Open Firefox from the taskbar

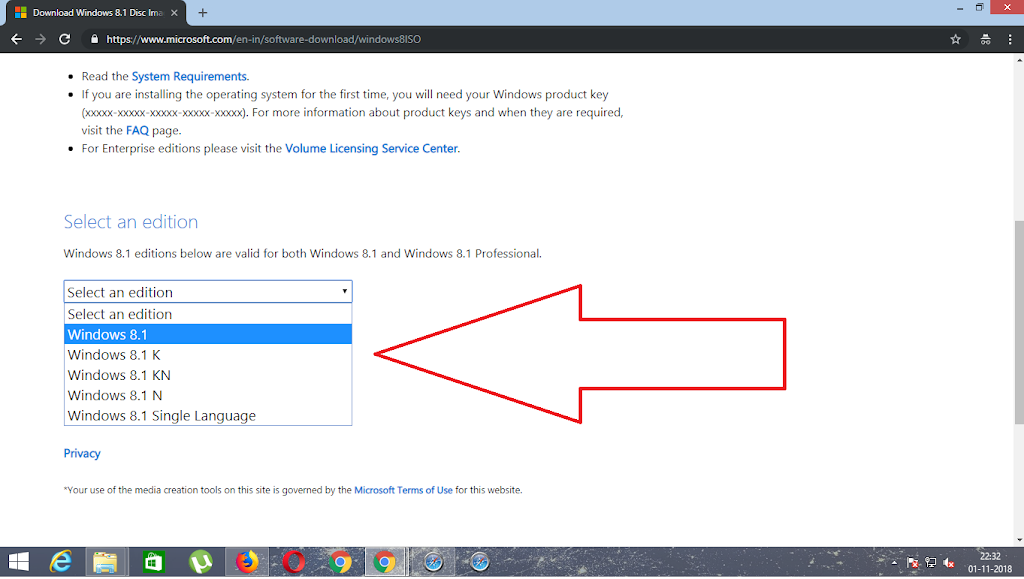(246, 562)
